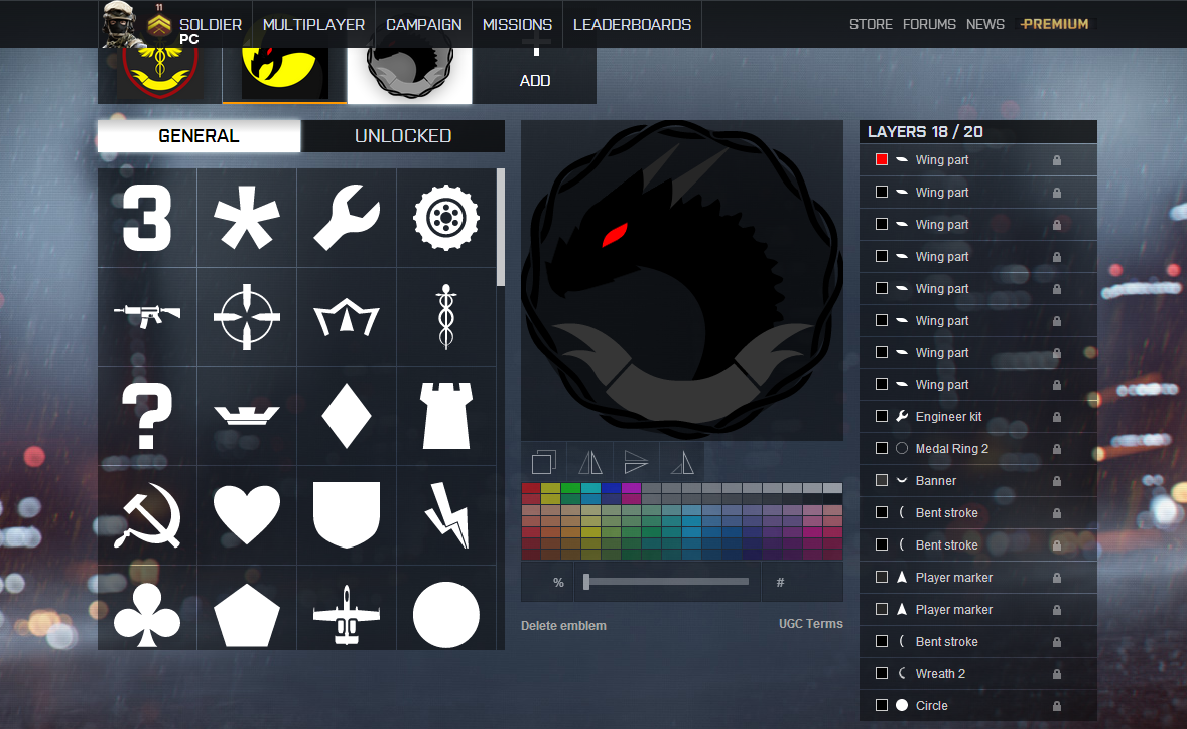Click the question mark shape
This screenshot has height=729, width=1187.
tap(147, 416)
